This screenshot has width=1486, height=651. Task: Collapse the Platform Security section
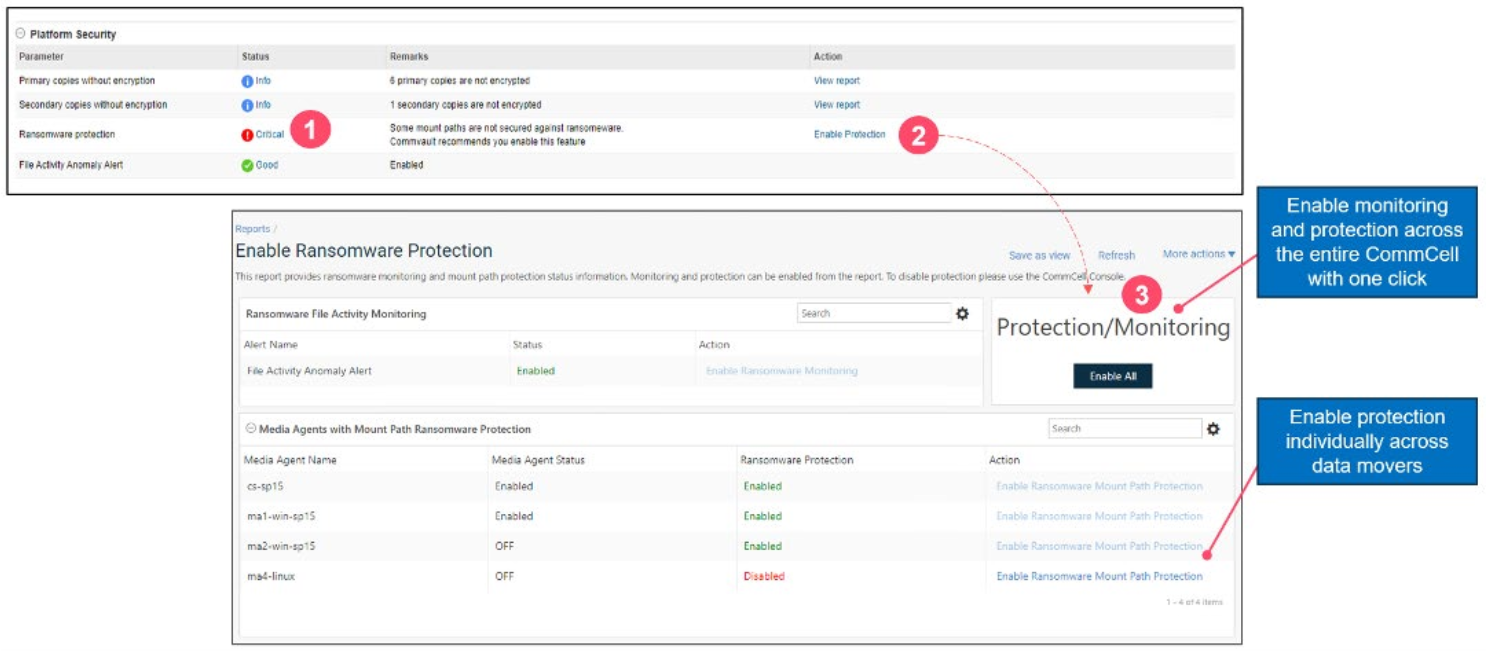pos(21,34)
